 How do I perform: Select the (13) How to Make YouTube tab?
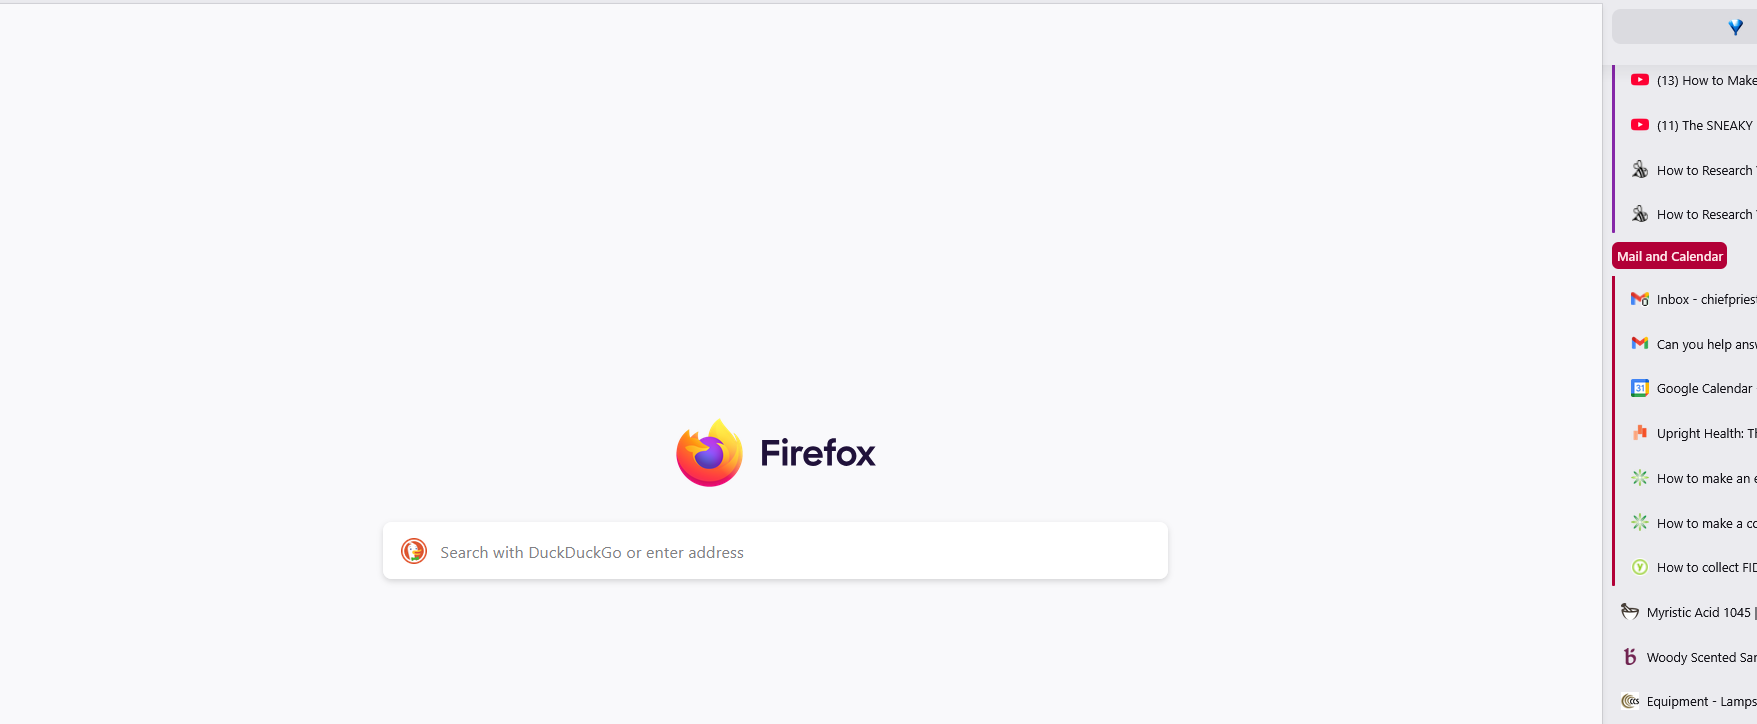pos(1688,80)
